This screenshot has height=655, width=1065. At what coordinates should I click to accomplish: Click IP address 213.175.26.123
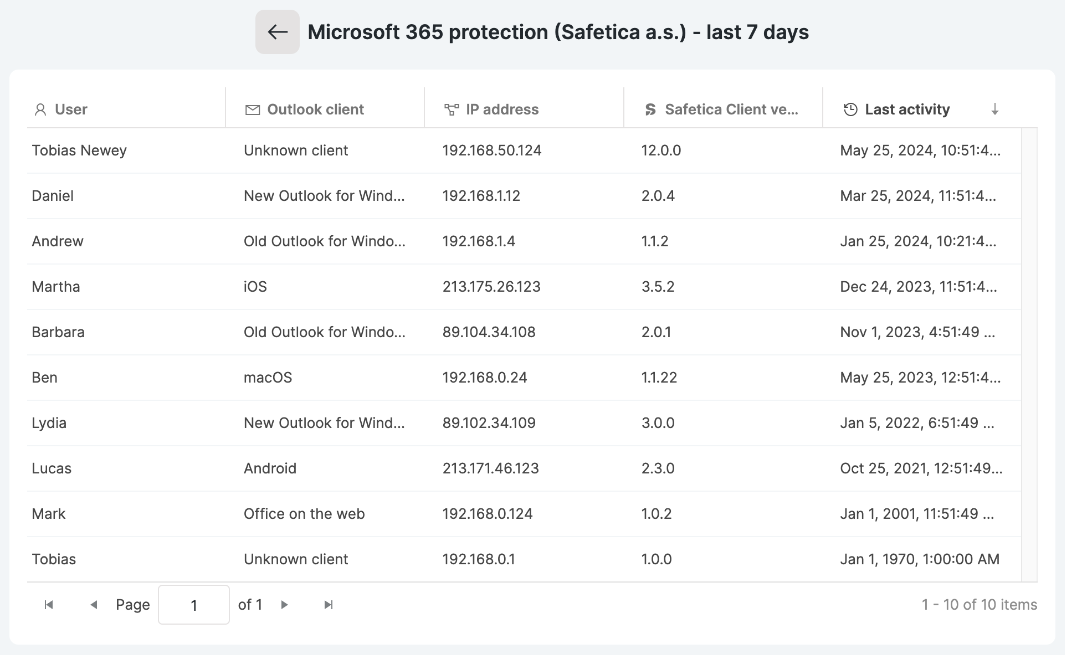[x=492, y=287]
